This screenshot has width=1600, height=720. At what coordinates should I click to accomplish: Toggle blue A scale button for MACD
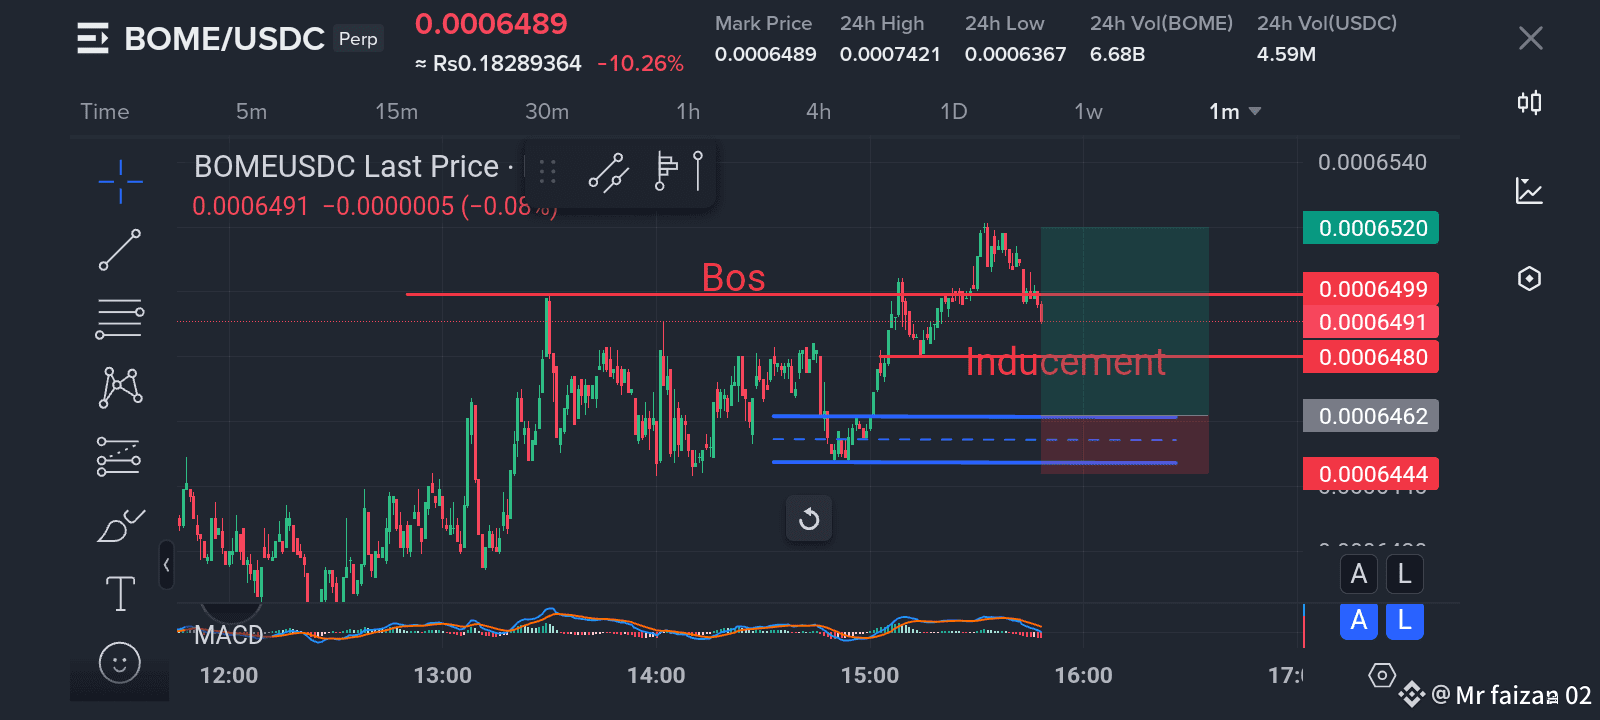[1359, 620]
